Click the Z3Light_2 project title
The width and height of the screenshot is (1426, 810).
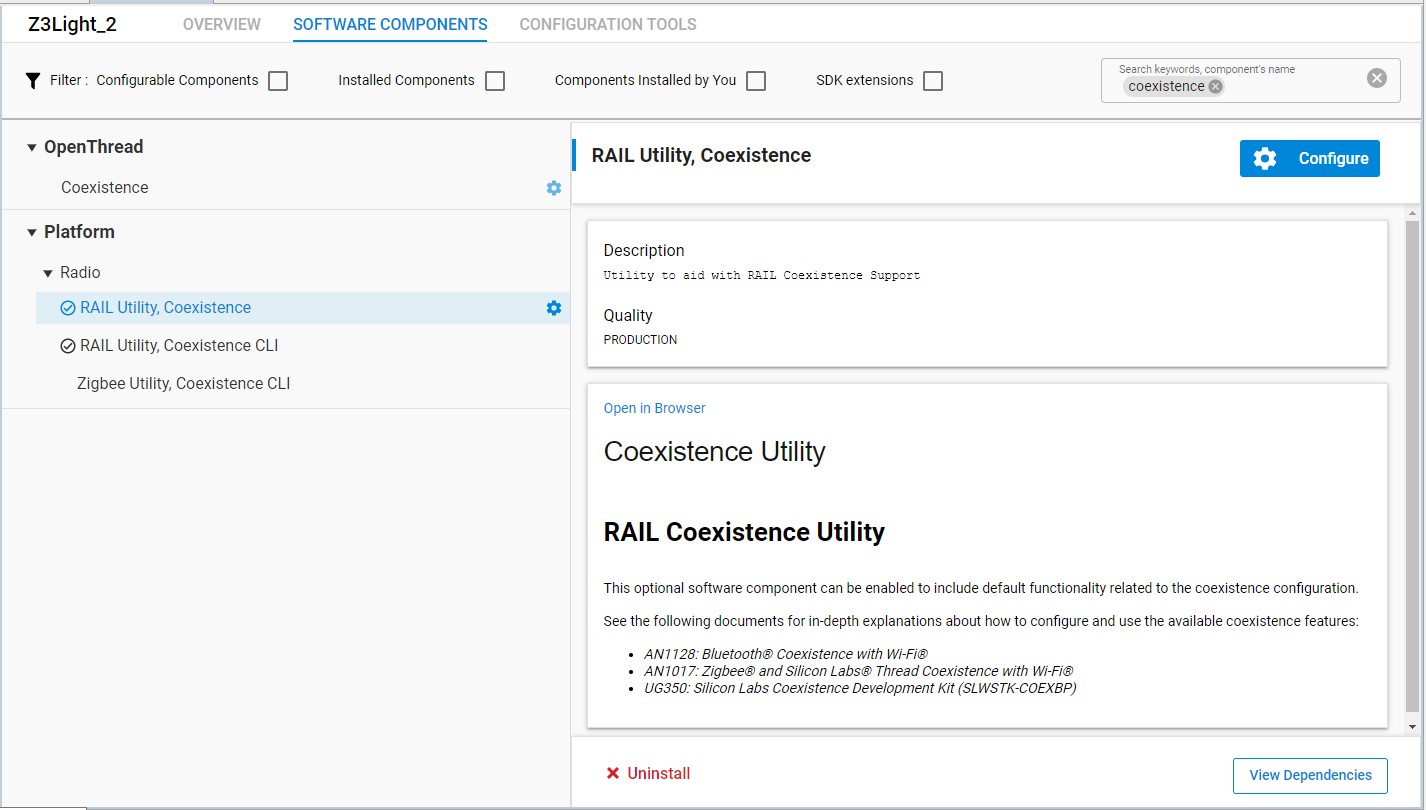click(x=72, y=25)
